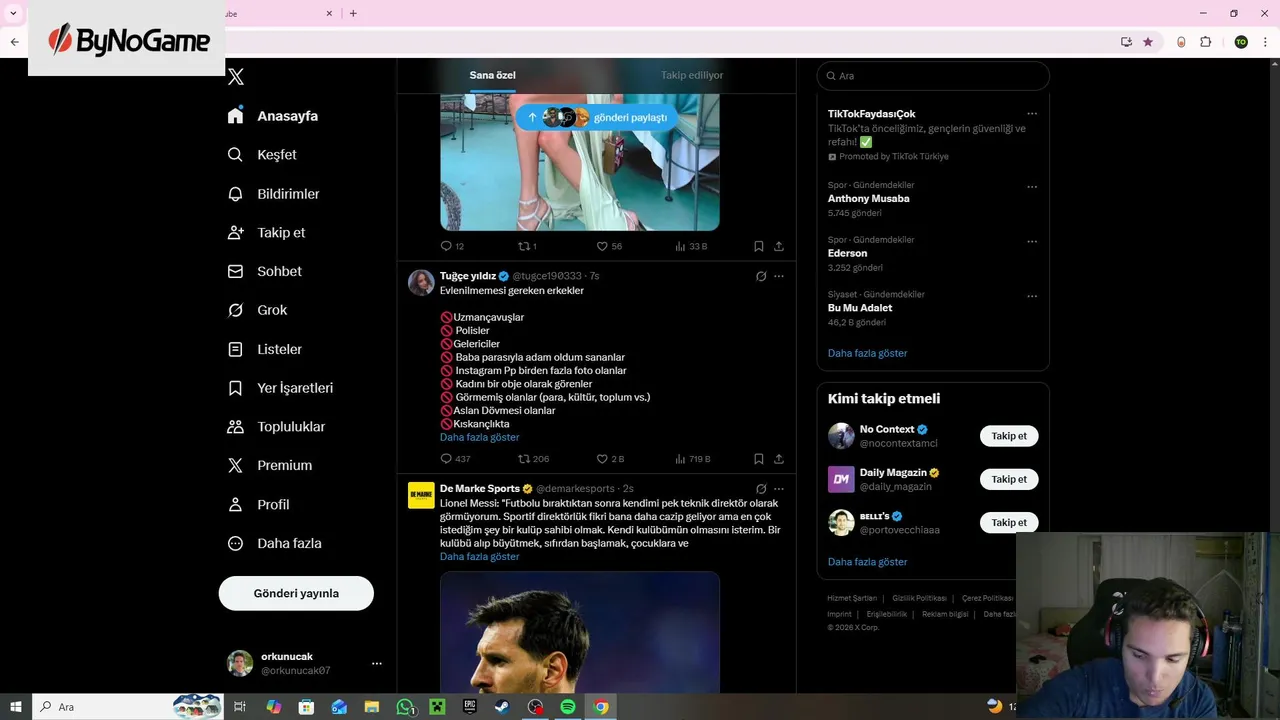The image size is (1280, 720).
Task: Open more menu on De Marke Sports post
Action: [x=779, y=489]
